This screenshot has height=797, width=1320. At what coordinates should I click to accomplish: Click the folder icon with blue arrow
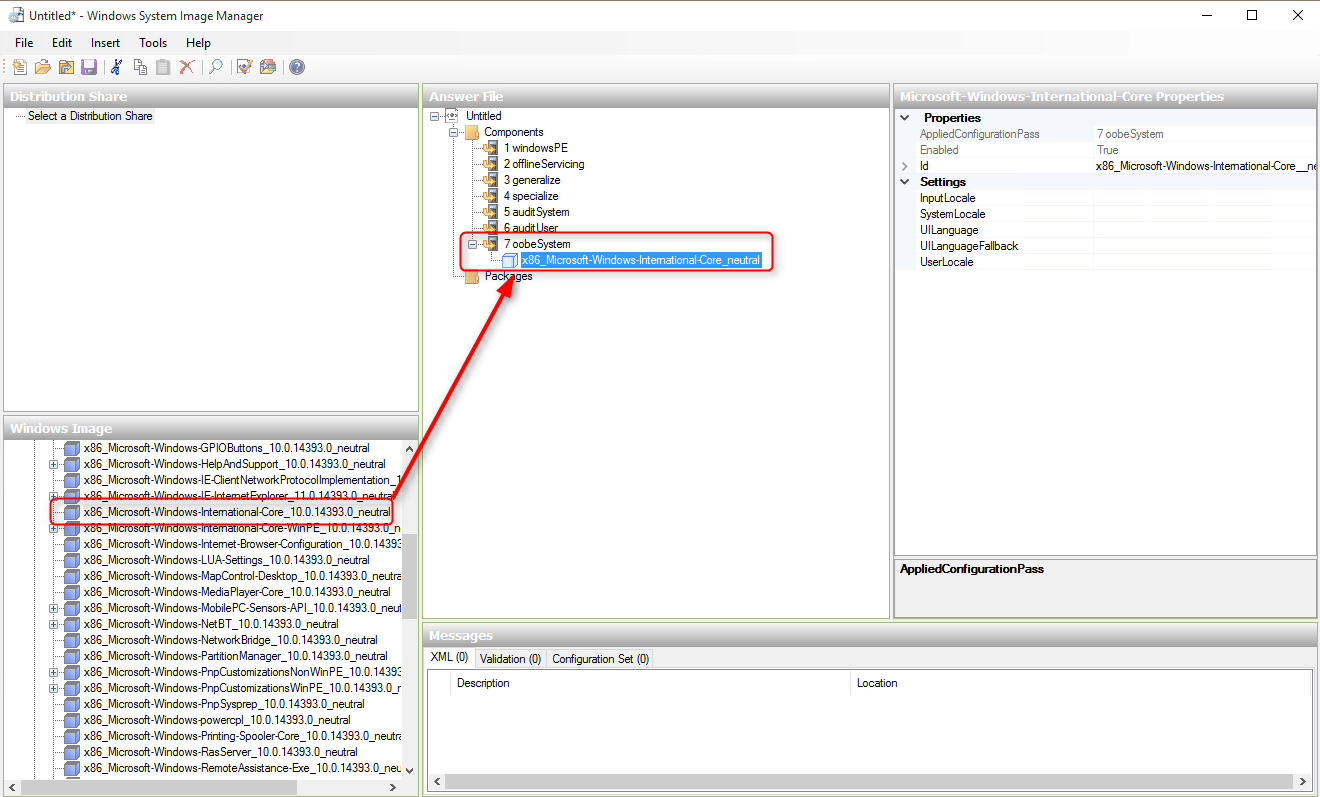click(66, 67)
